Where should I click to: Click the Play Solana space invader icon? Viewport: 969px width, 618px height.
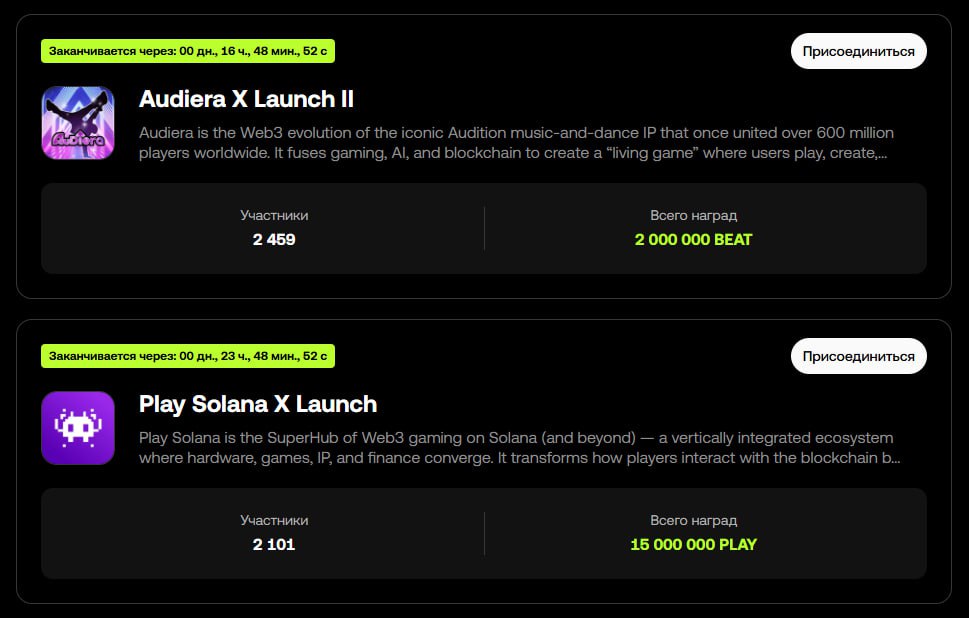[78, 427]
